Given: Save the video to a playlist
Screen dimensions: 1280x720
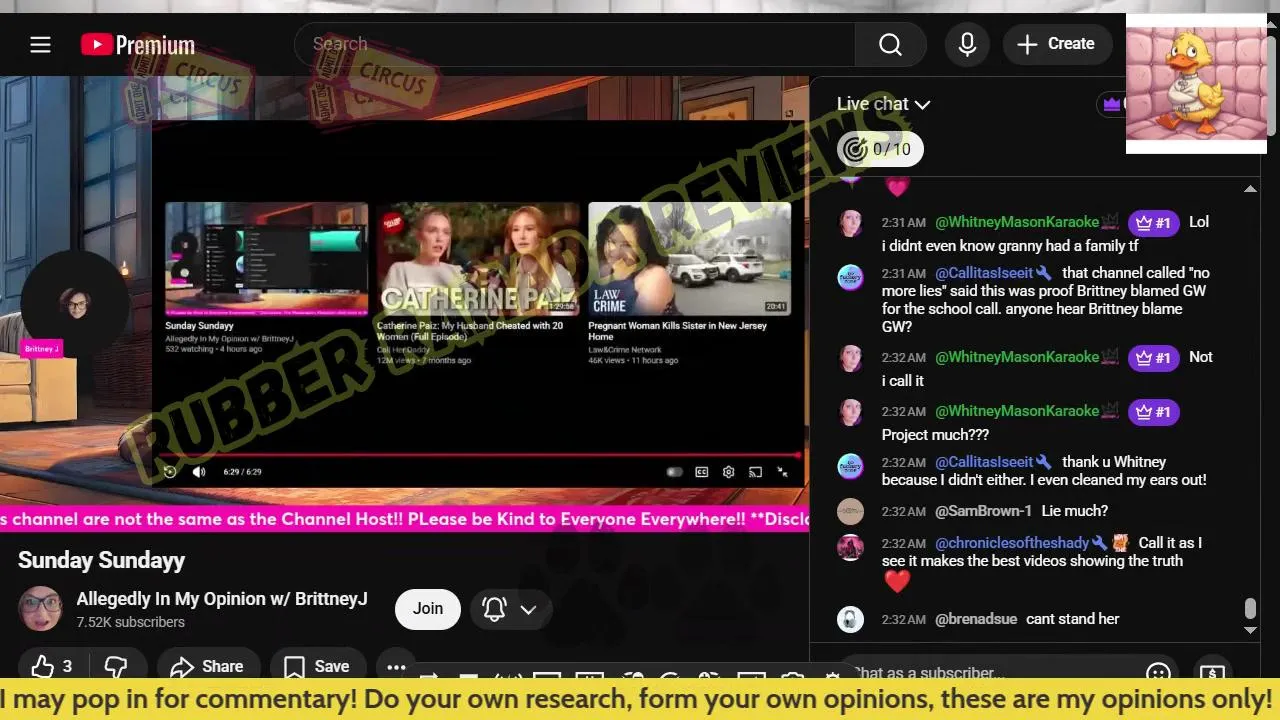Looking at the screenshot, I should (x=317, y=667).
